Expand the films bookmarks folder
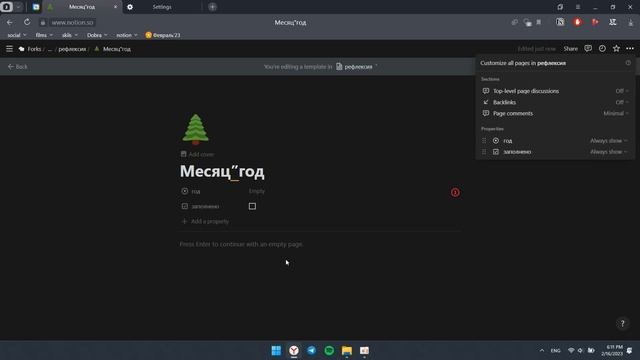 click(x=44, y=35)
